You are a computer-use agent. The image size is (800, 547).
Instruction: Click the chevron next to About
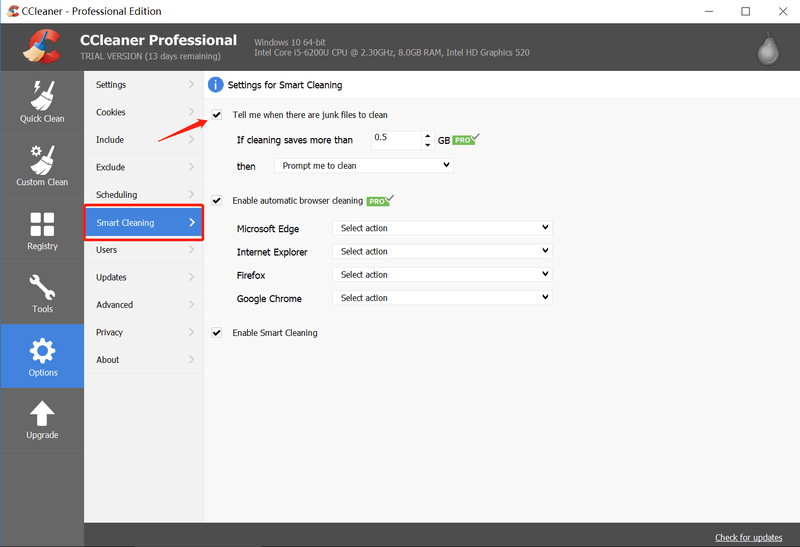[x=191, y=359]
